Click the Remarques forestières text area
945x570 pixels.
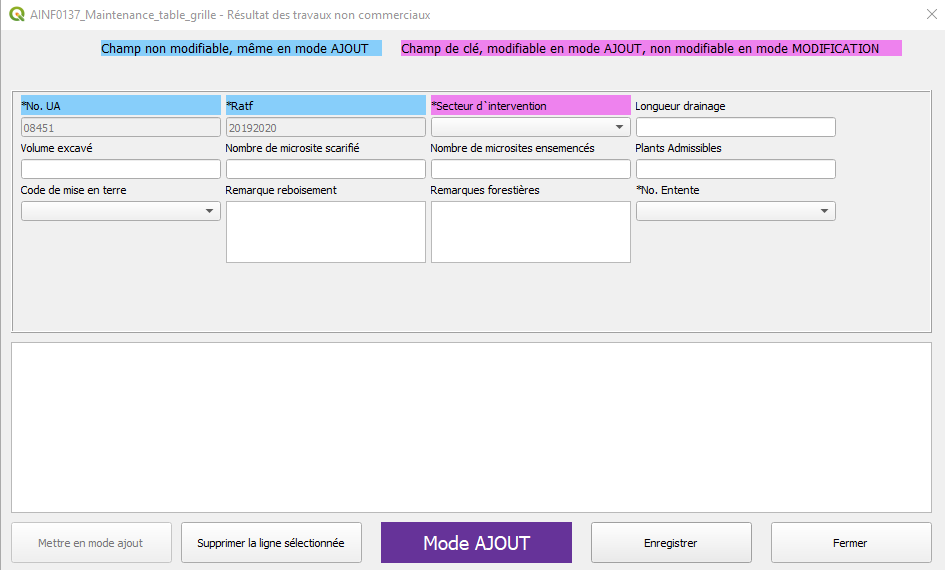point(530,232)
